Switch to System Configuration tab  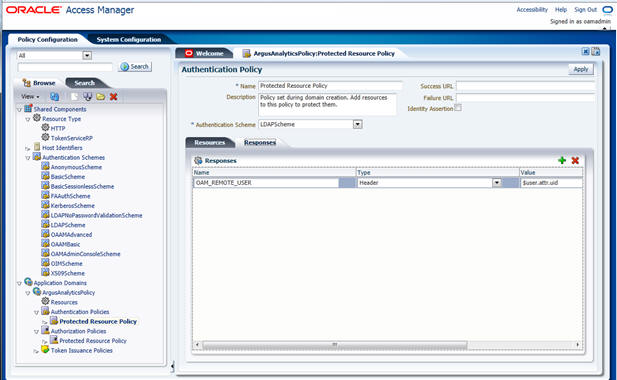129,39
